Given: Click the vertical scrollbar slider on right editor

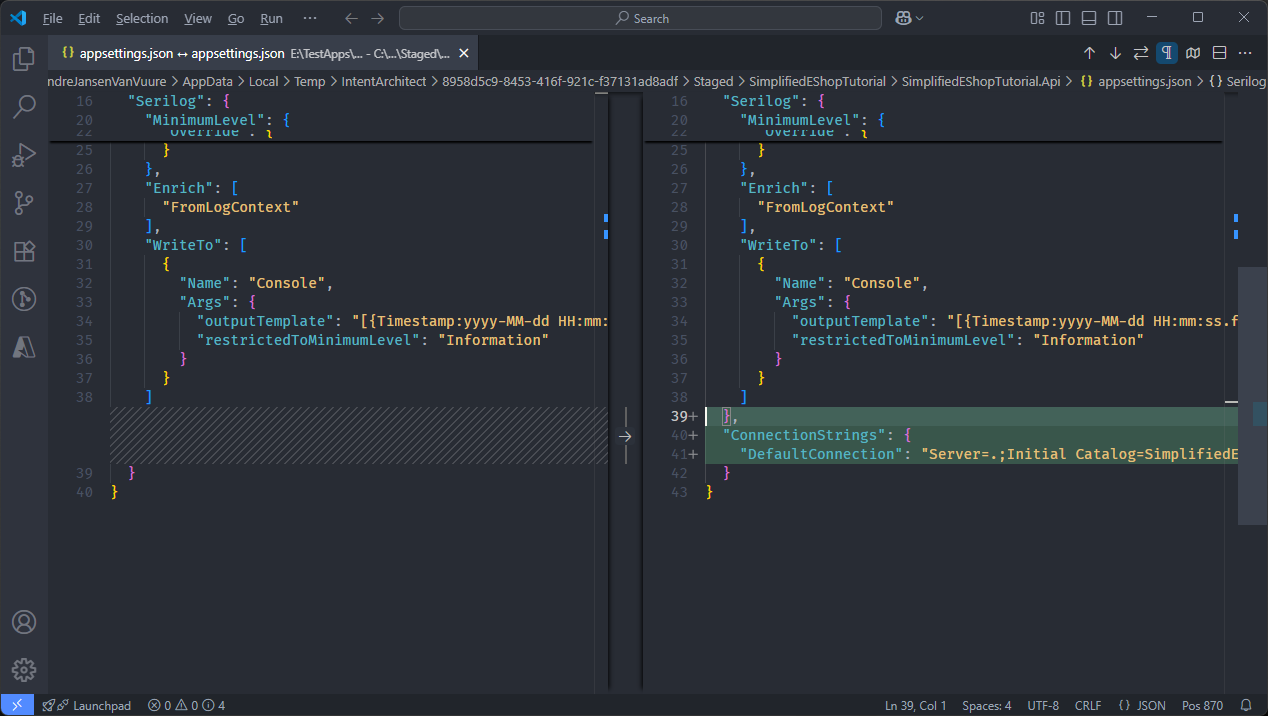Looking at the screenshot, I should point(1253,396).
